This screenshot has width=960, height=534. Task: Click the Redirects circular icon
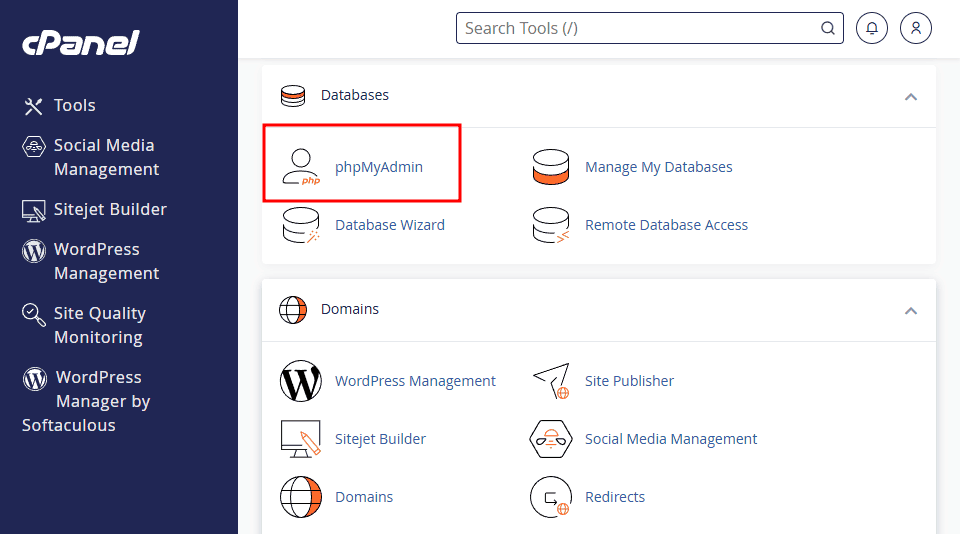tap(550, 497)
